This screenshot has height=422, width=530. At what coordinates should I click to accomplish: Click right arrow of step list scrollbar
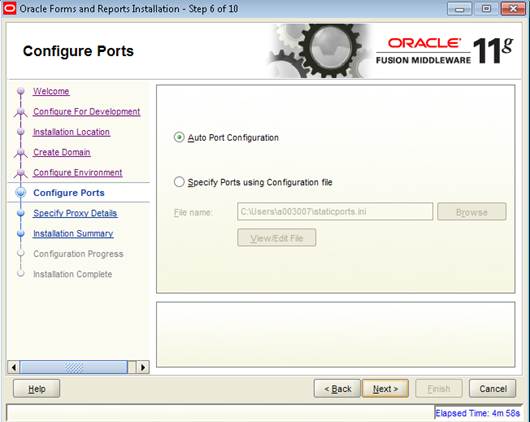143,367
